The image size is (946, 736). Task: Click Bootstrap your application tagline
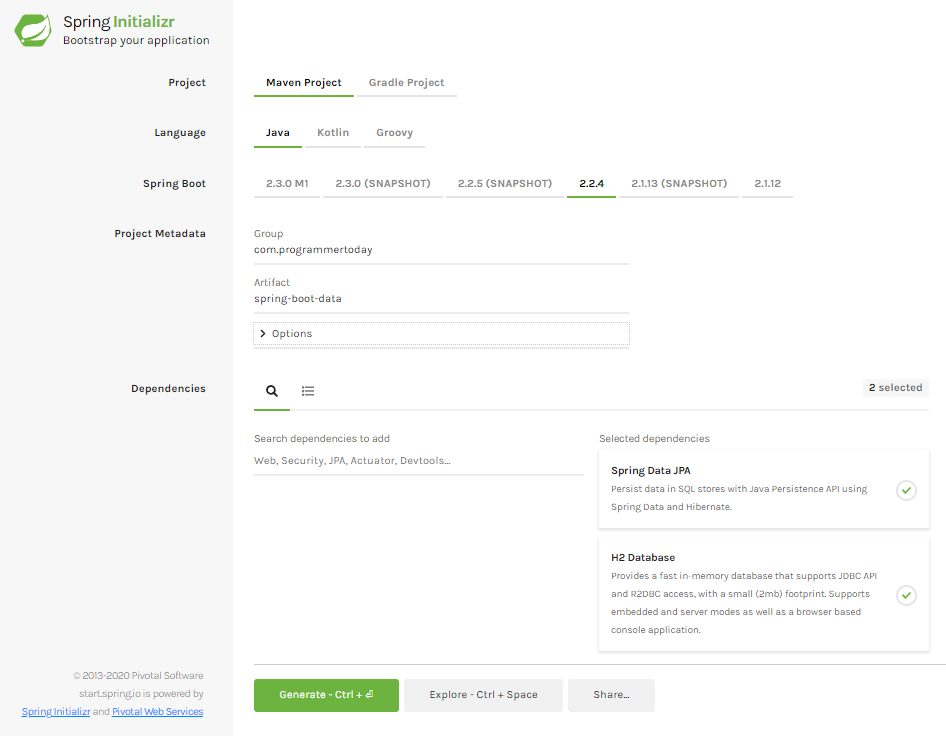click(x=136, y=40)
